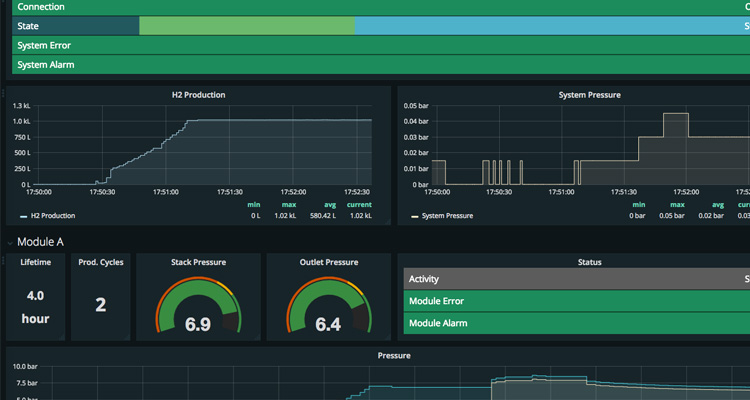Open the System Pressure panel title menu

pyautogui.click(x=588, y=95)
